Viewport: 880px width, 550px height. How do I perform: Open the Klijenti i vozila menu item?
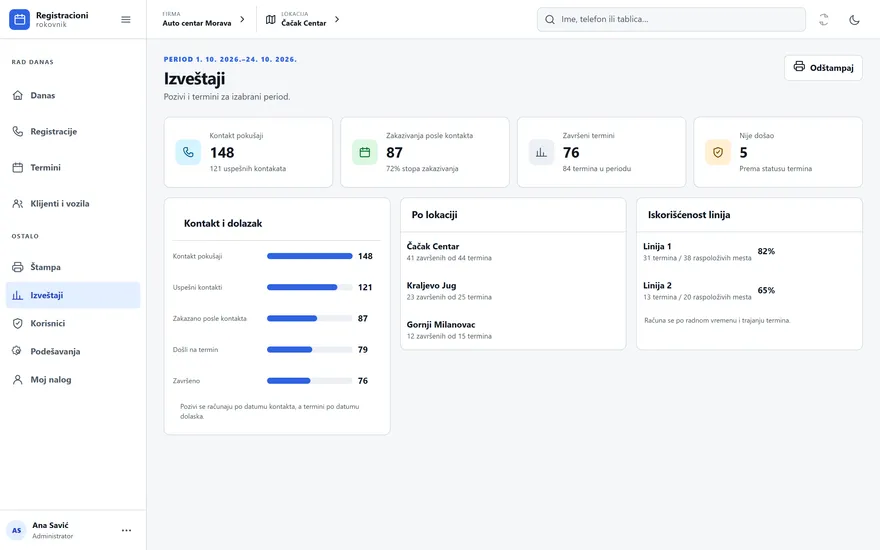[x=73, y=203]
